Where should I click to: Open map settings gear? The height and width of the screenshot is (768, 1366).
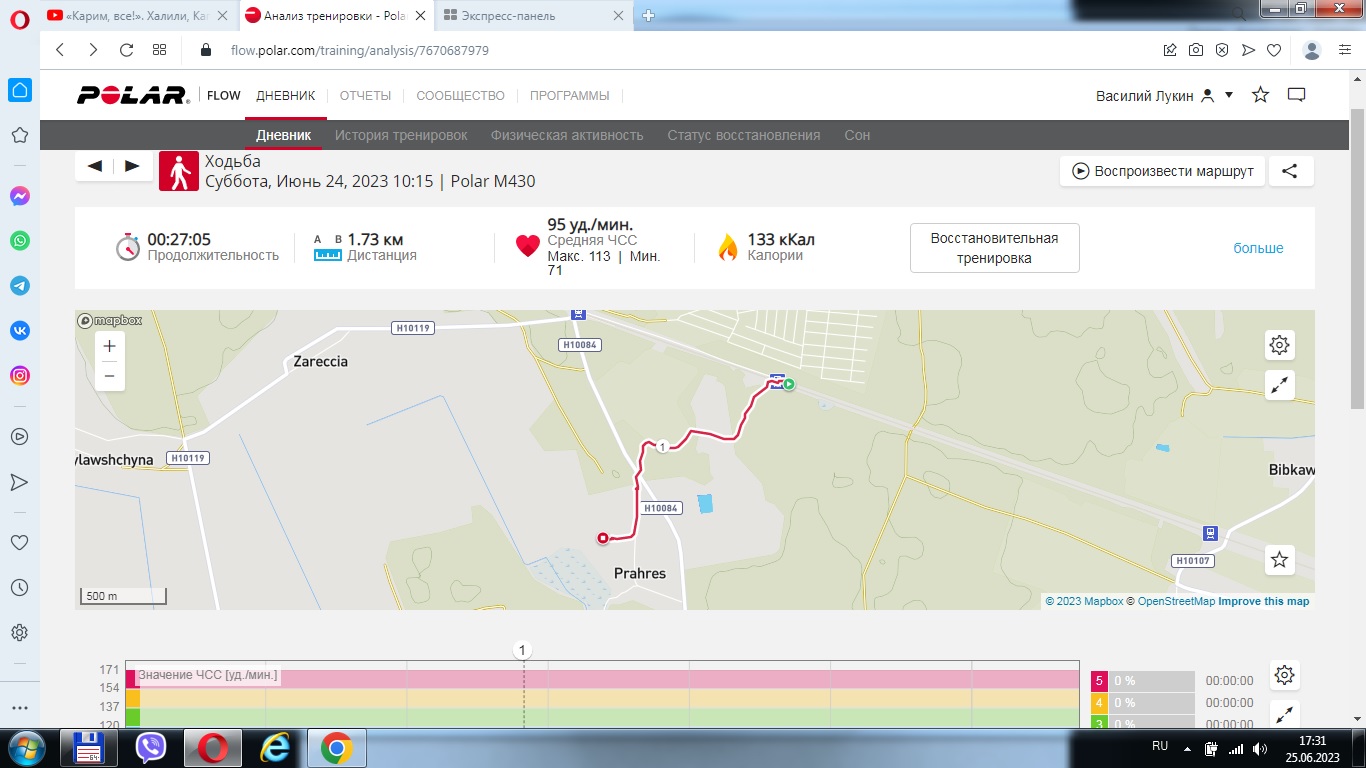(1279, 346)
